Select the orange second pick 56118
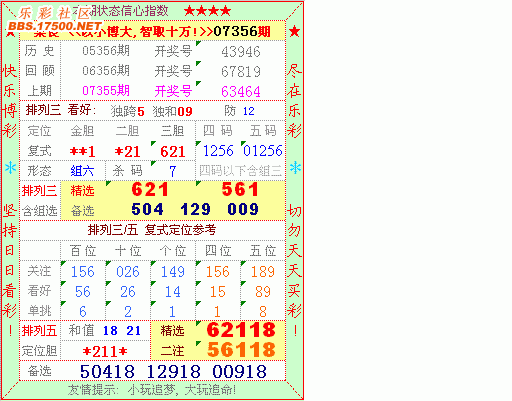Viewport: 512px width, 401px height. (241, 350)
